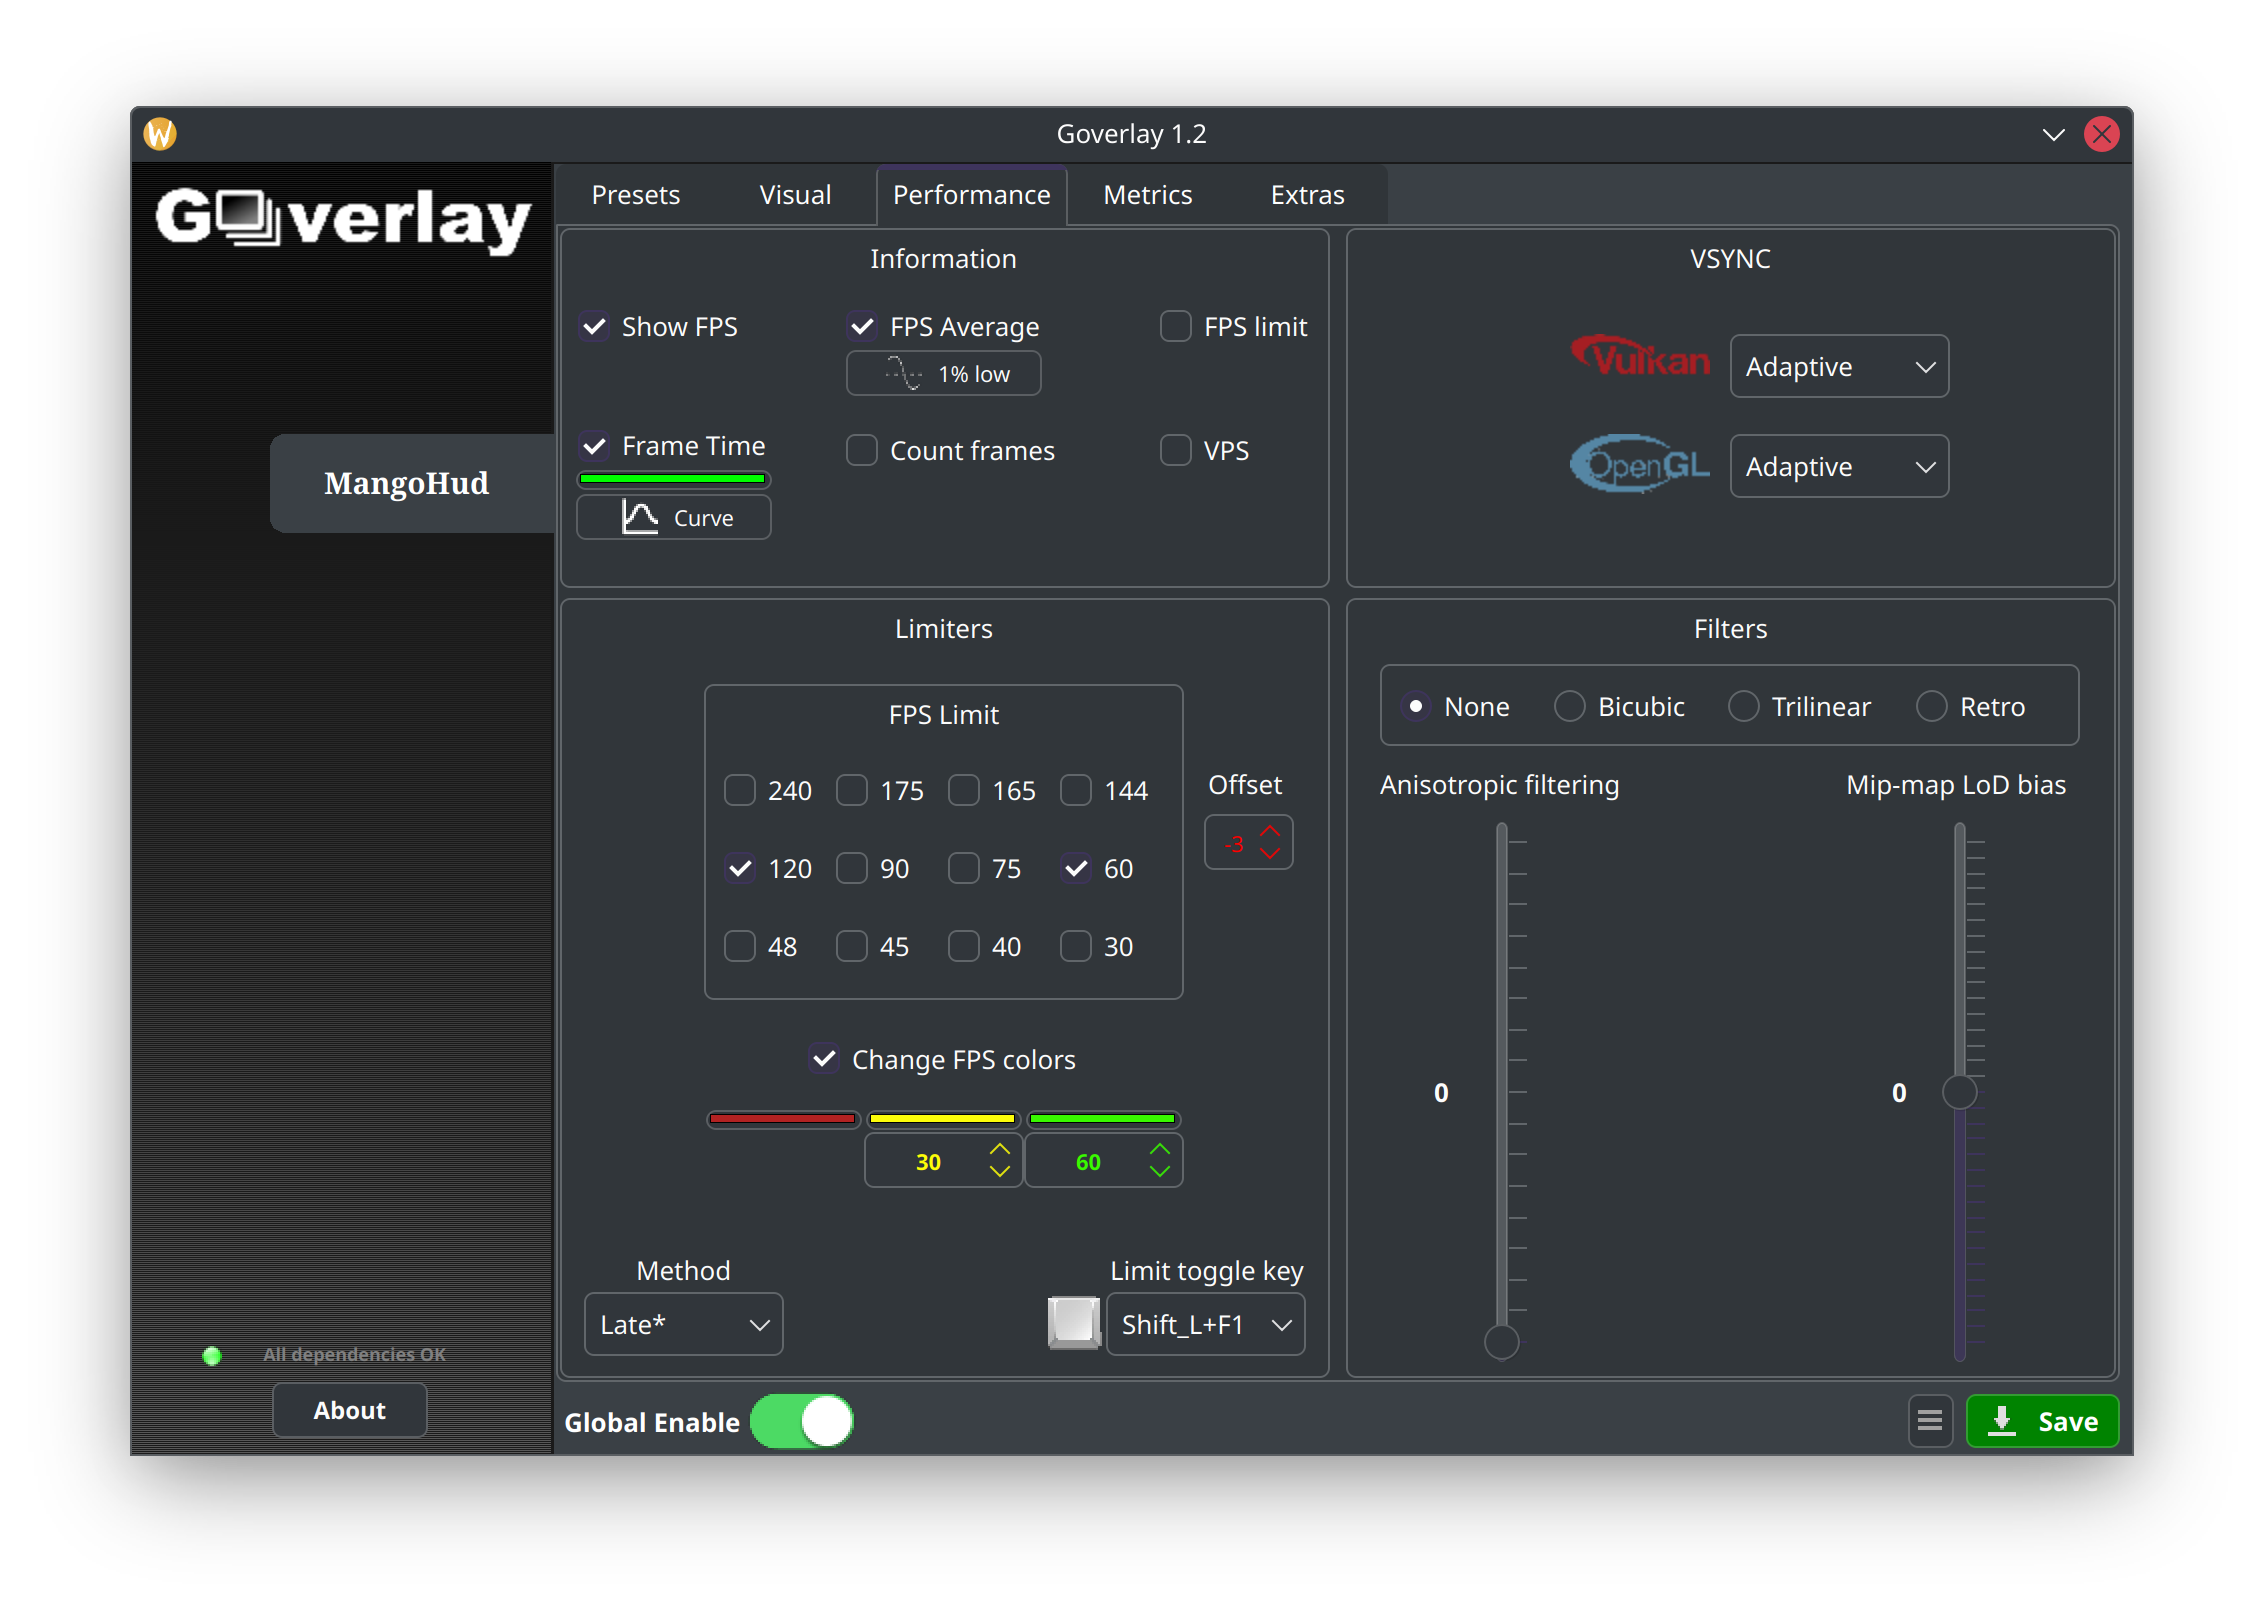Increase the green 60 FPS threshold
Image resolution: width=2266 pixels, height=1612 pixels.
click(x=1159, y=1149)
